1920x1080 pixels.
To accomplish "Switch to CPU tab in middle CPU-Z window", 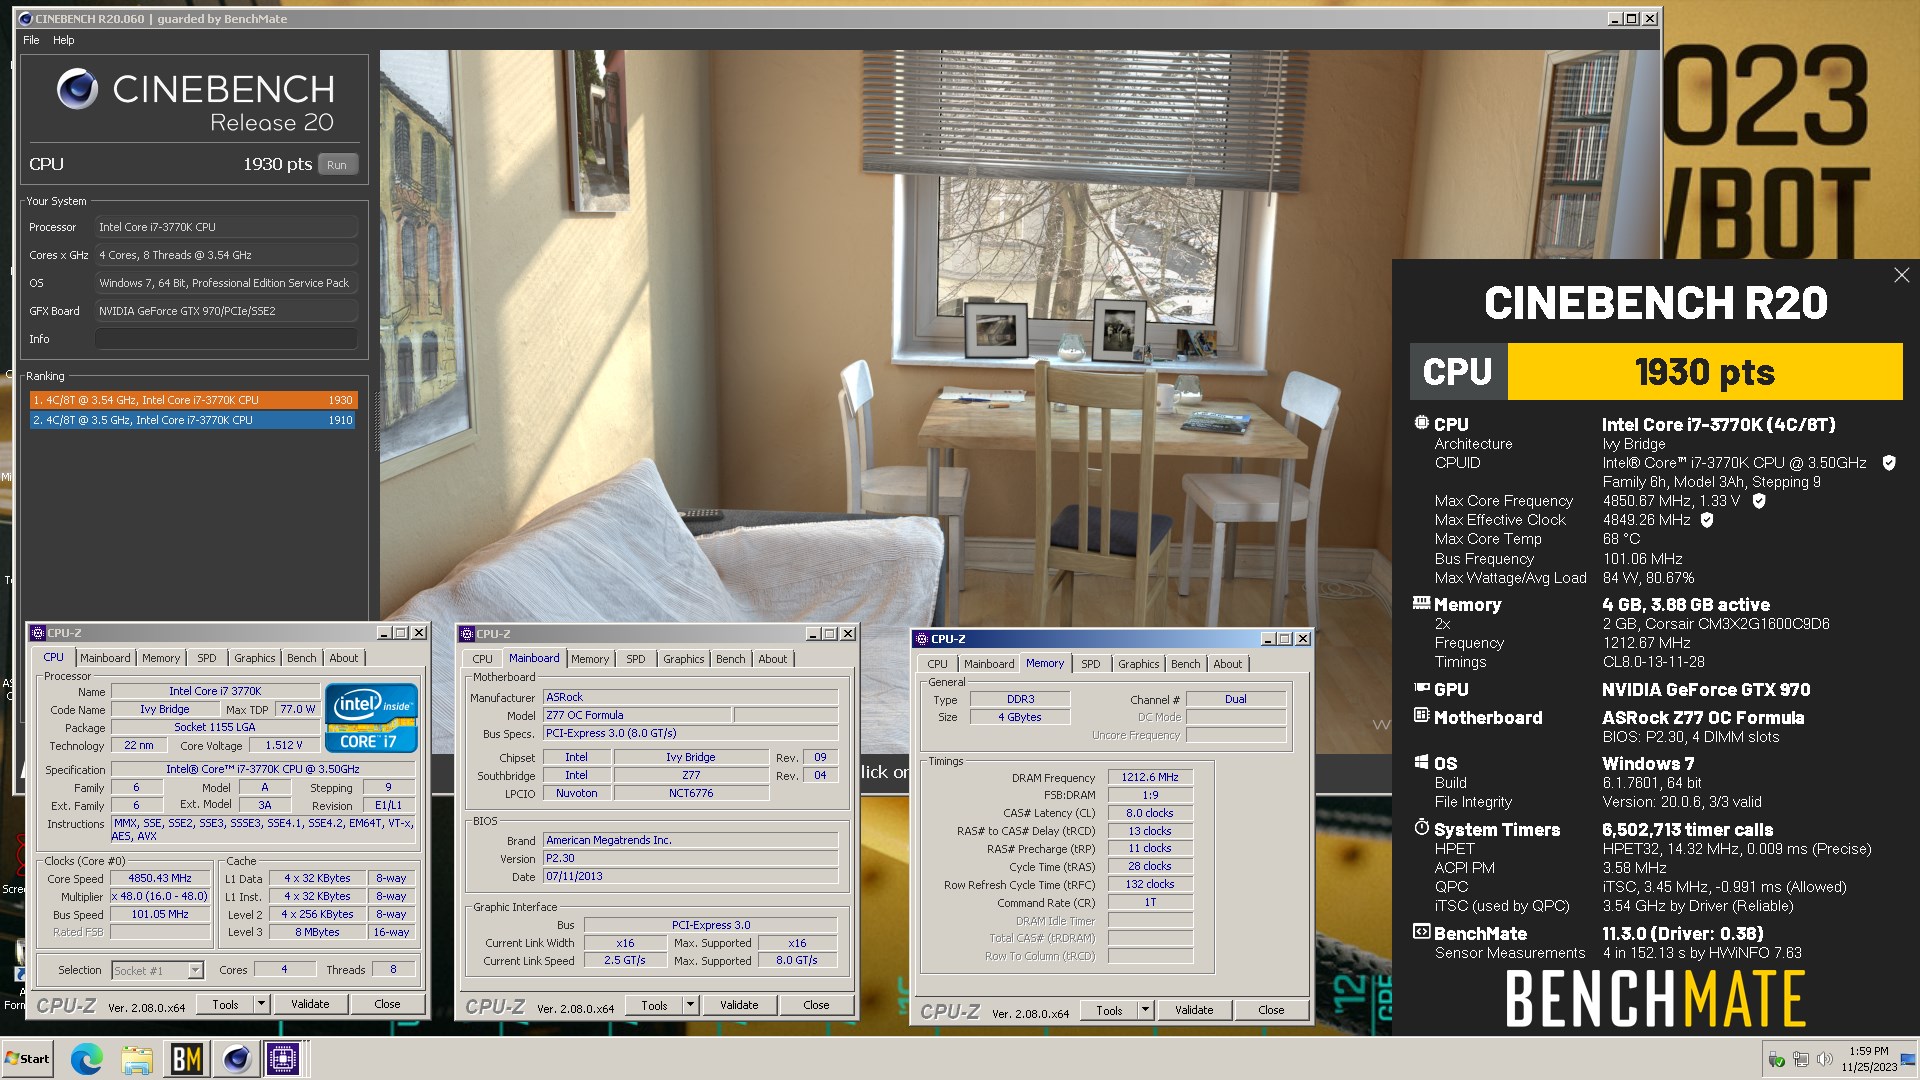I will point(482,659).
